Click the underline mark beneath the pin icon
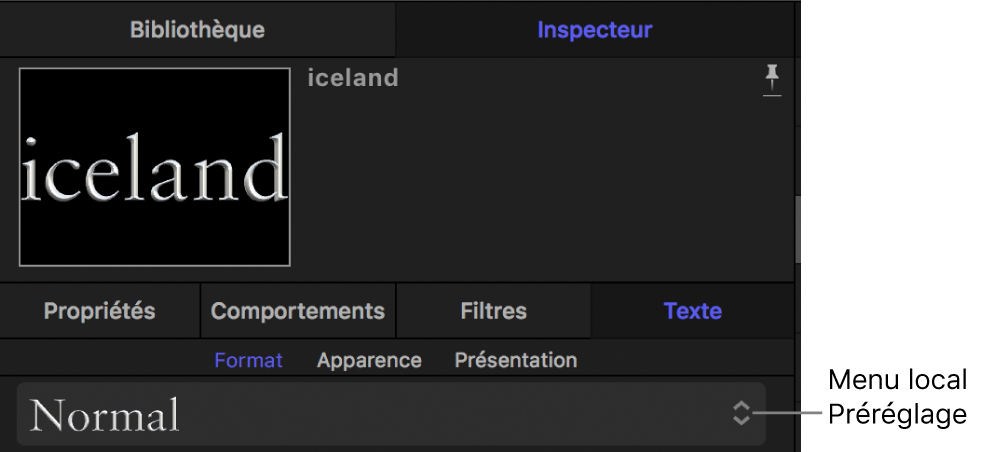The image size is (990, 452). (771, 96)
